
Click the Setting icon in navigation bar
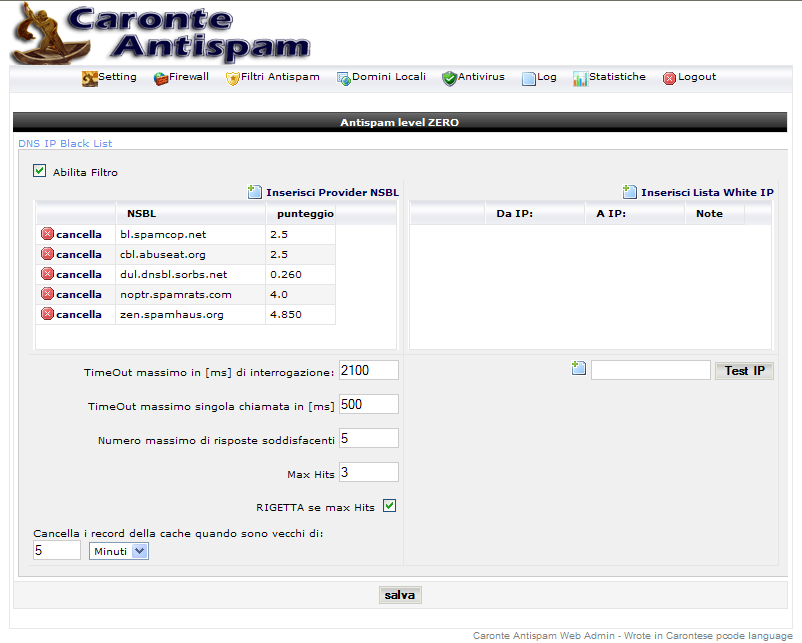[89, 78]
